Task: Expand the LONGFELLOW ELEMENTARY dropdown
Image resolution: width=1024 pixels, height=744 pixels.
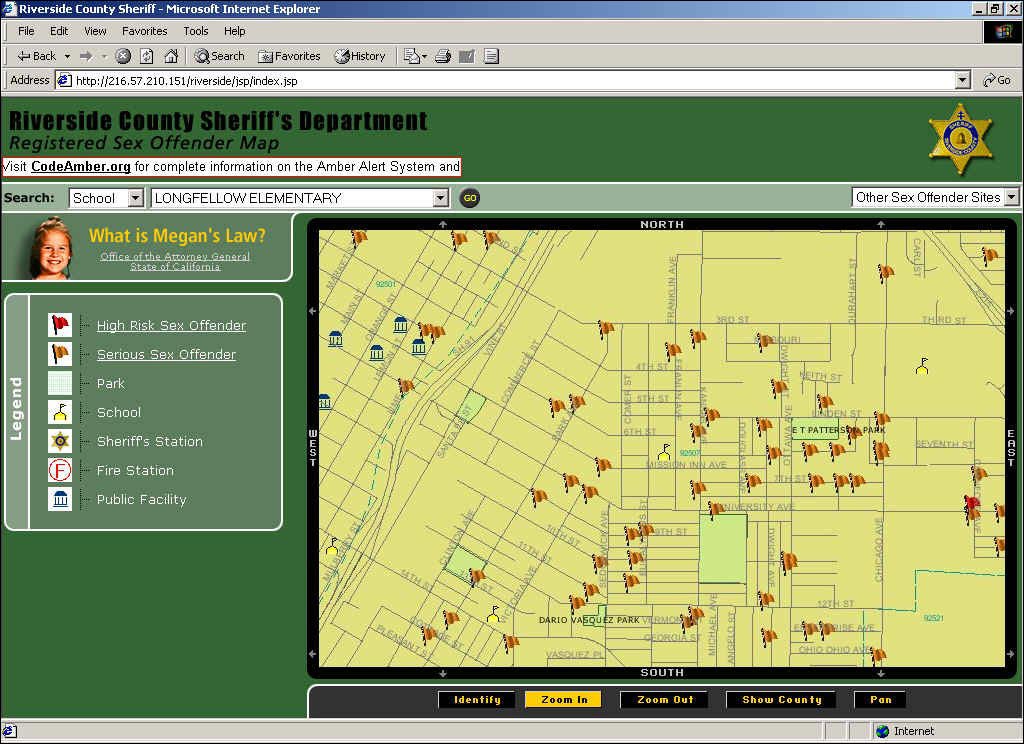Action: pos(441,198)
